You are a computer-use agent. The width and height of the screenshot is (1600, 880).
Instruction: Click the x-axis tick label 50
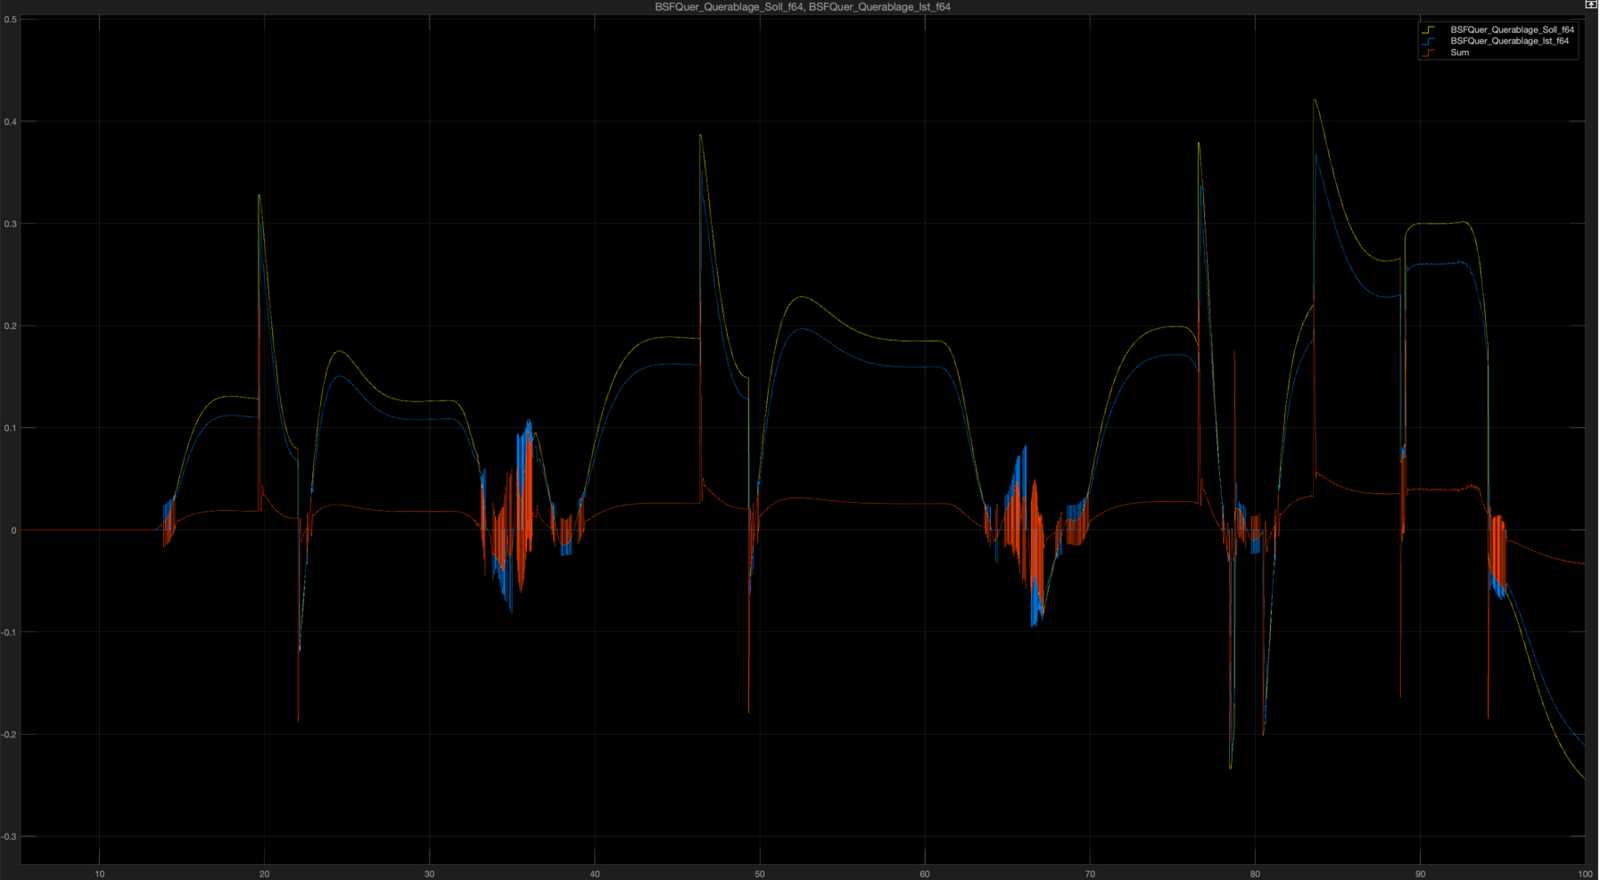click(x=760, y=874)
